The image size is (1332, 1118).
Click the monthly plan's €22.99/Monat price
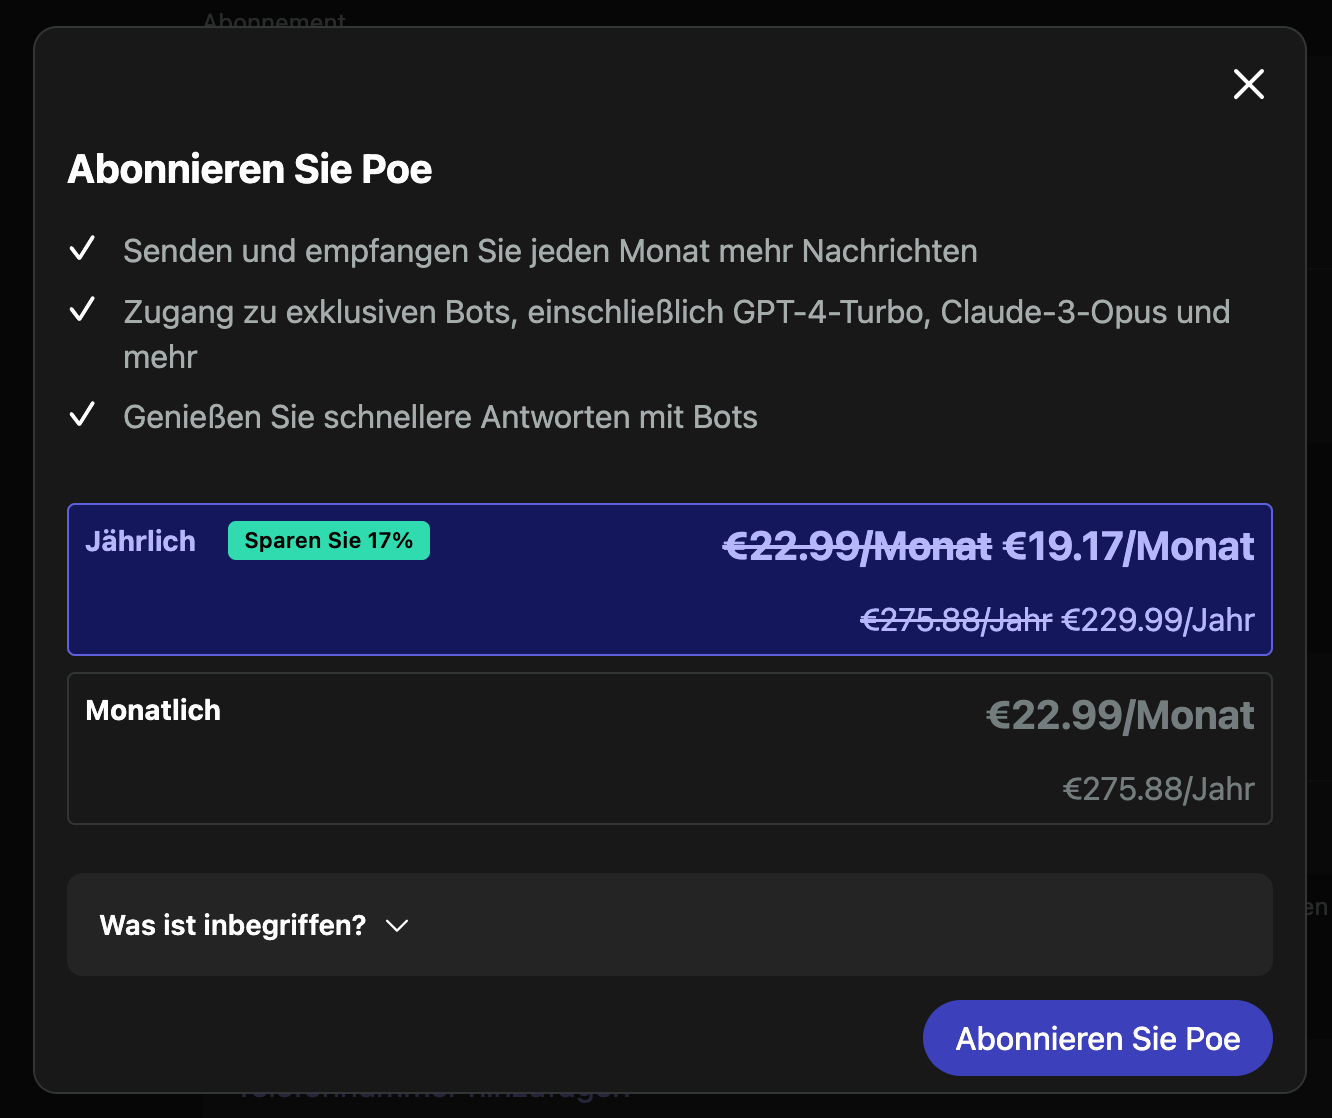coord(1120,715)
